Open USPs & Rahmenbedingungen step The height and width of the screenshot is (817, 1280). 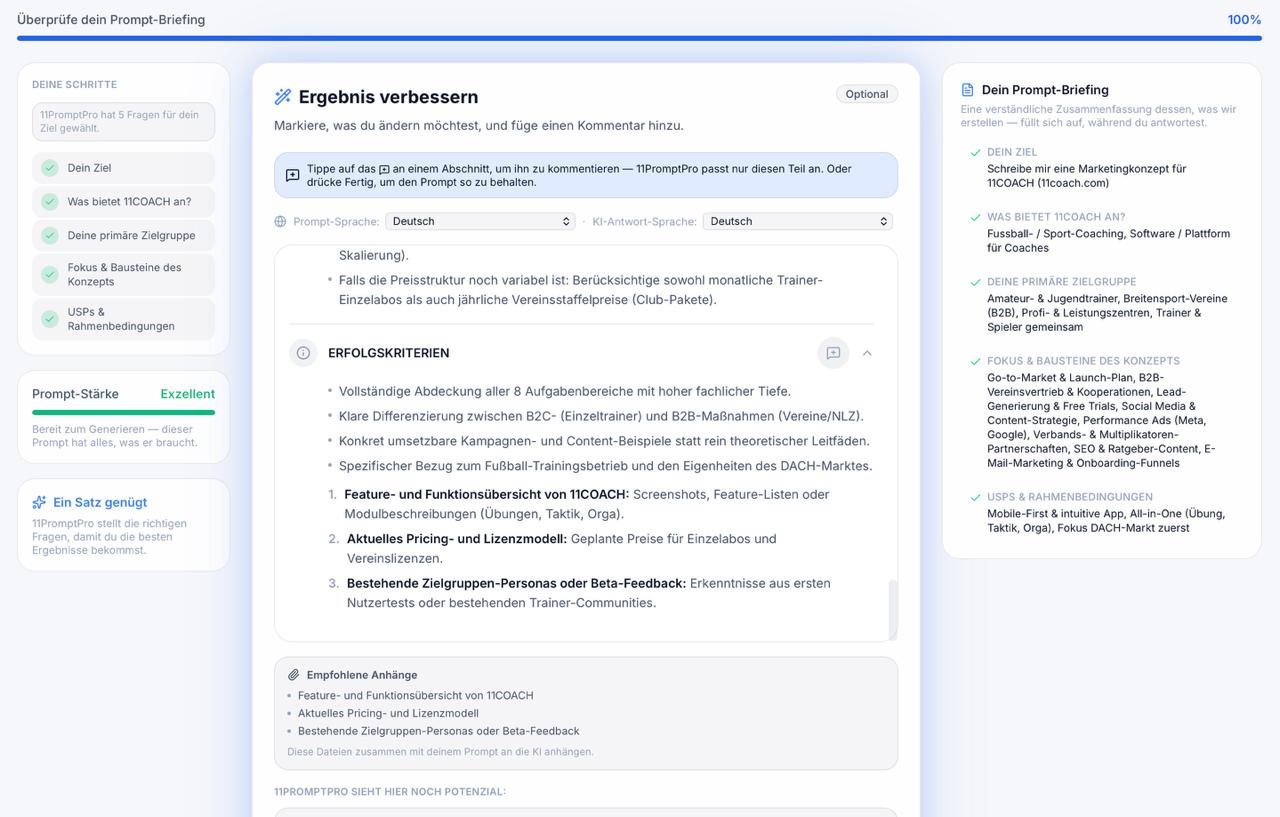[123, 319]
